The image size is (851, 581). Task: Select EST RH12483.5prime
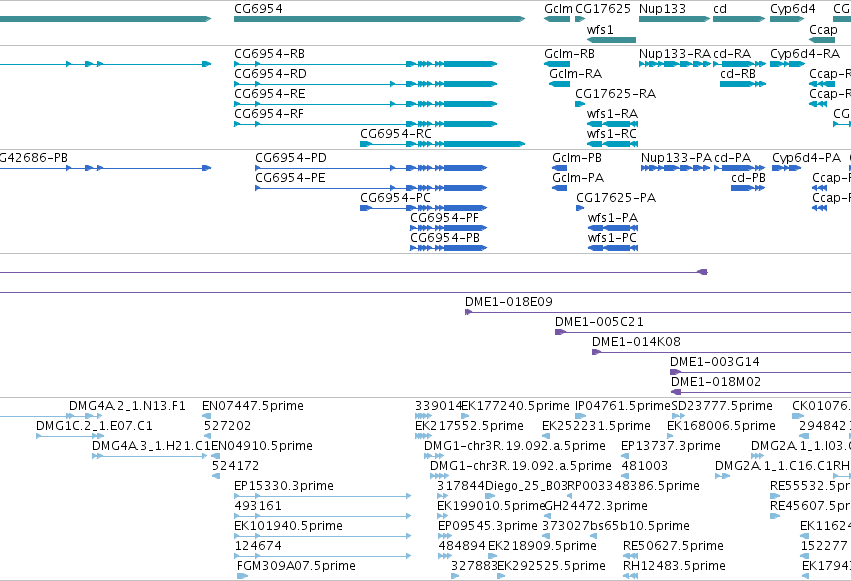(x=674, y=567)
